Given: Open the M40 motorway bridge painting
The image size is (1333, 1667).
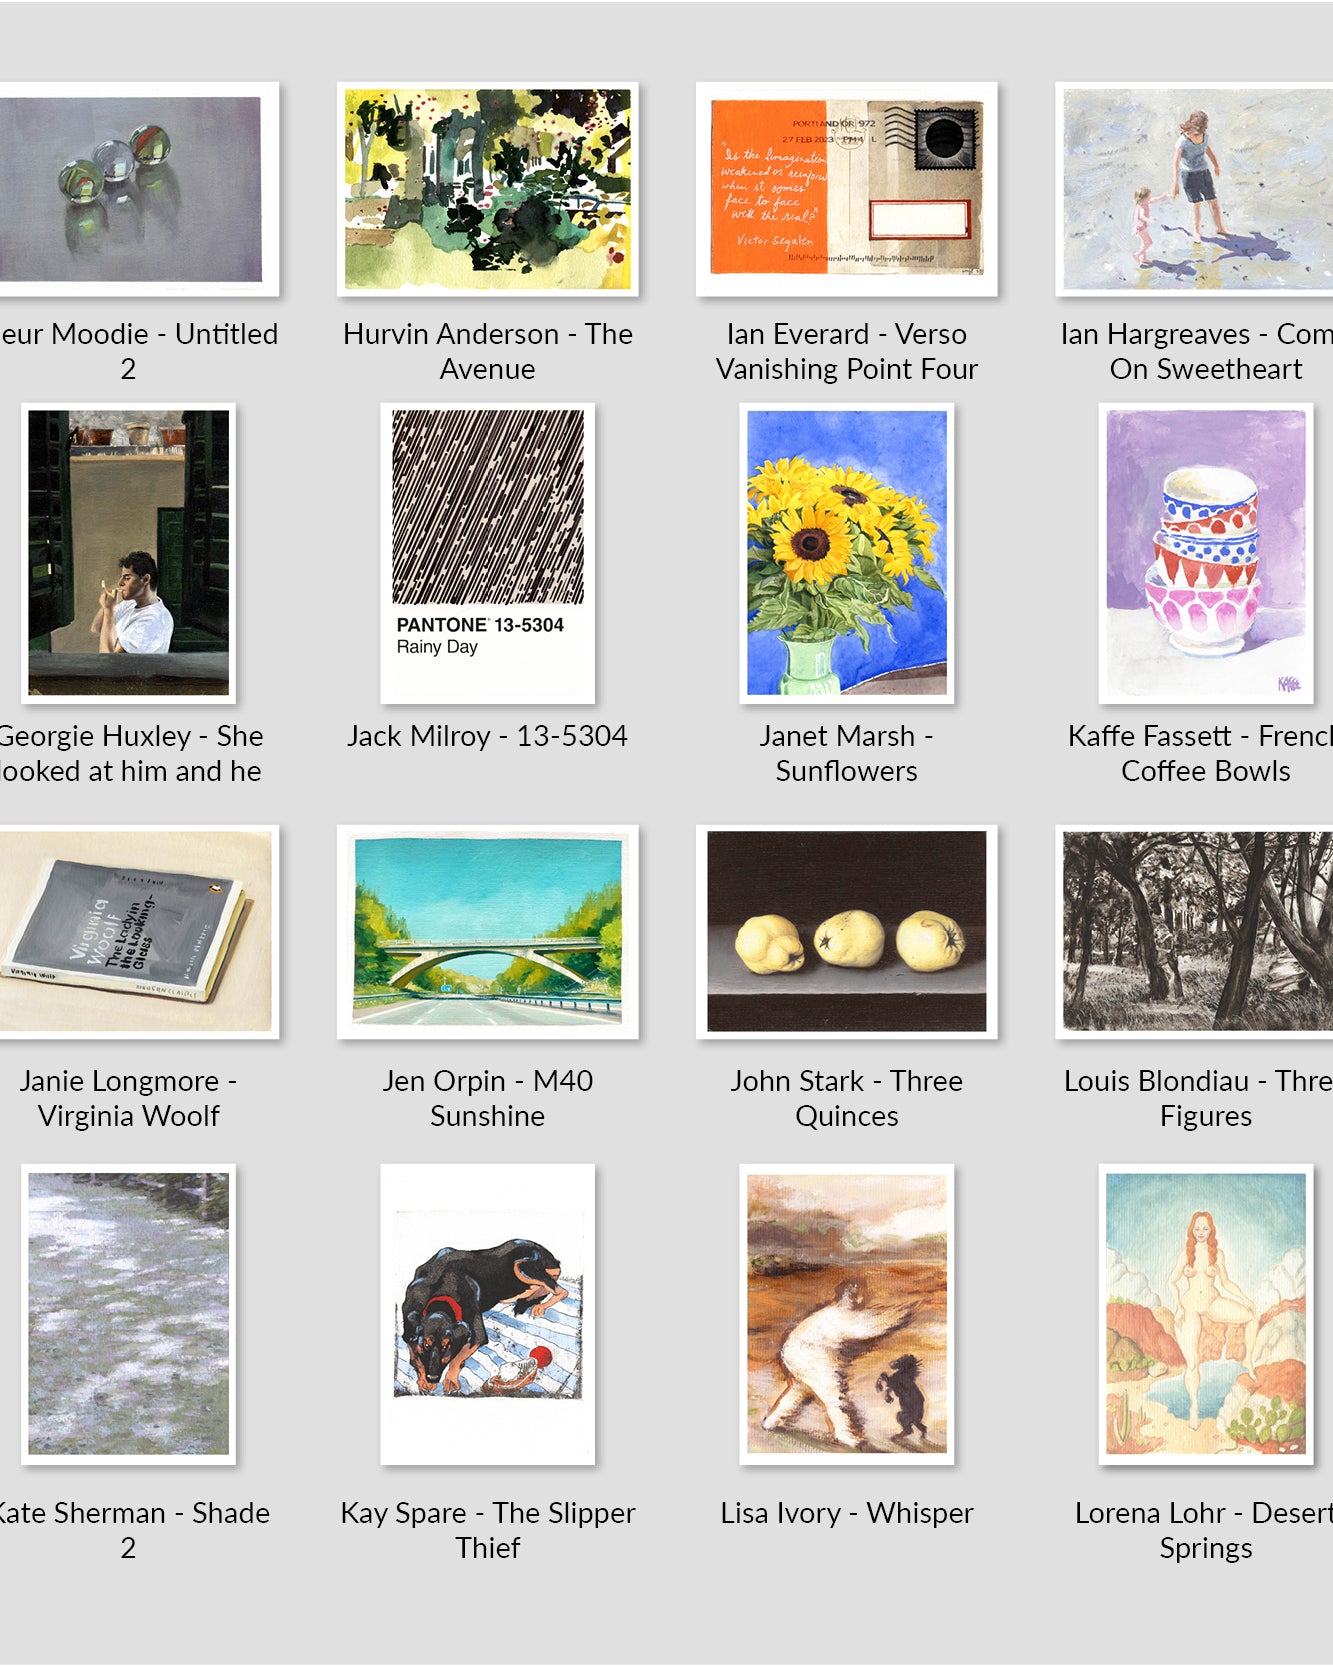Looking at the screenshot, I should coord(487,931).
